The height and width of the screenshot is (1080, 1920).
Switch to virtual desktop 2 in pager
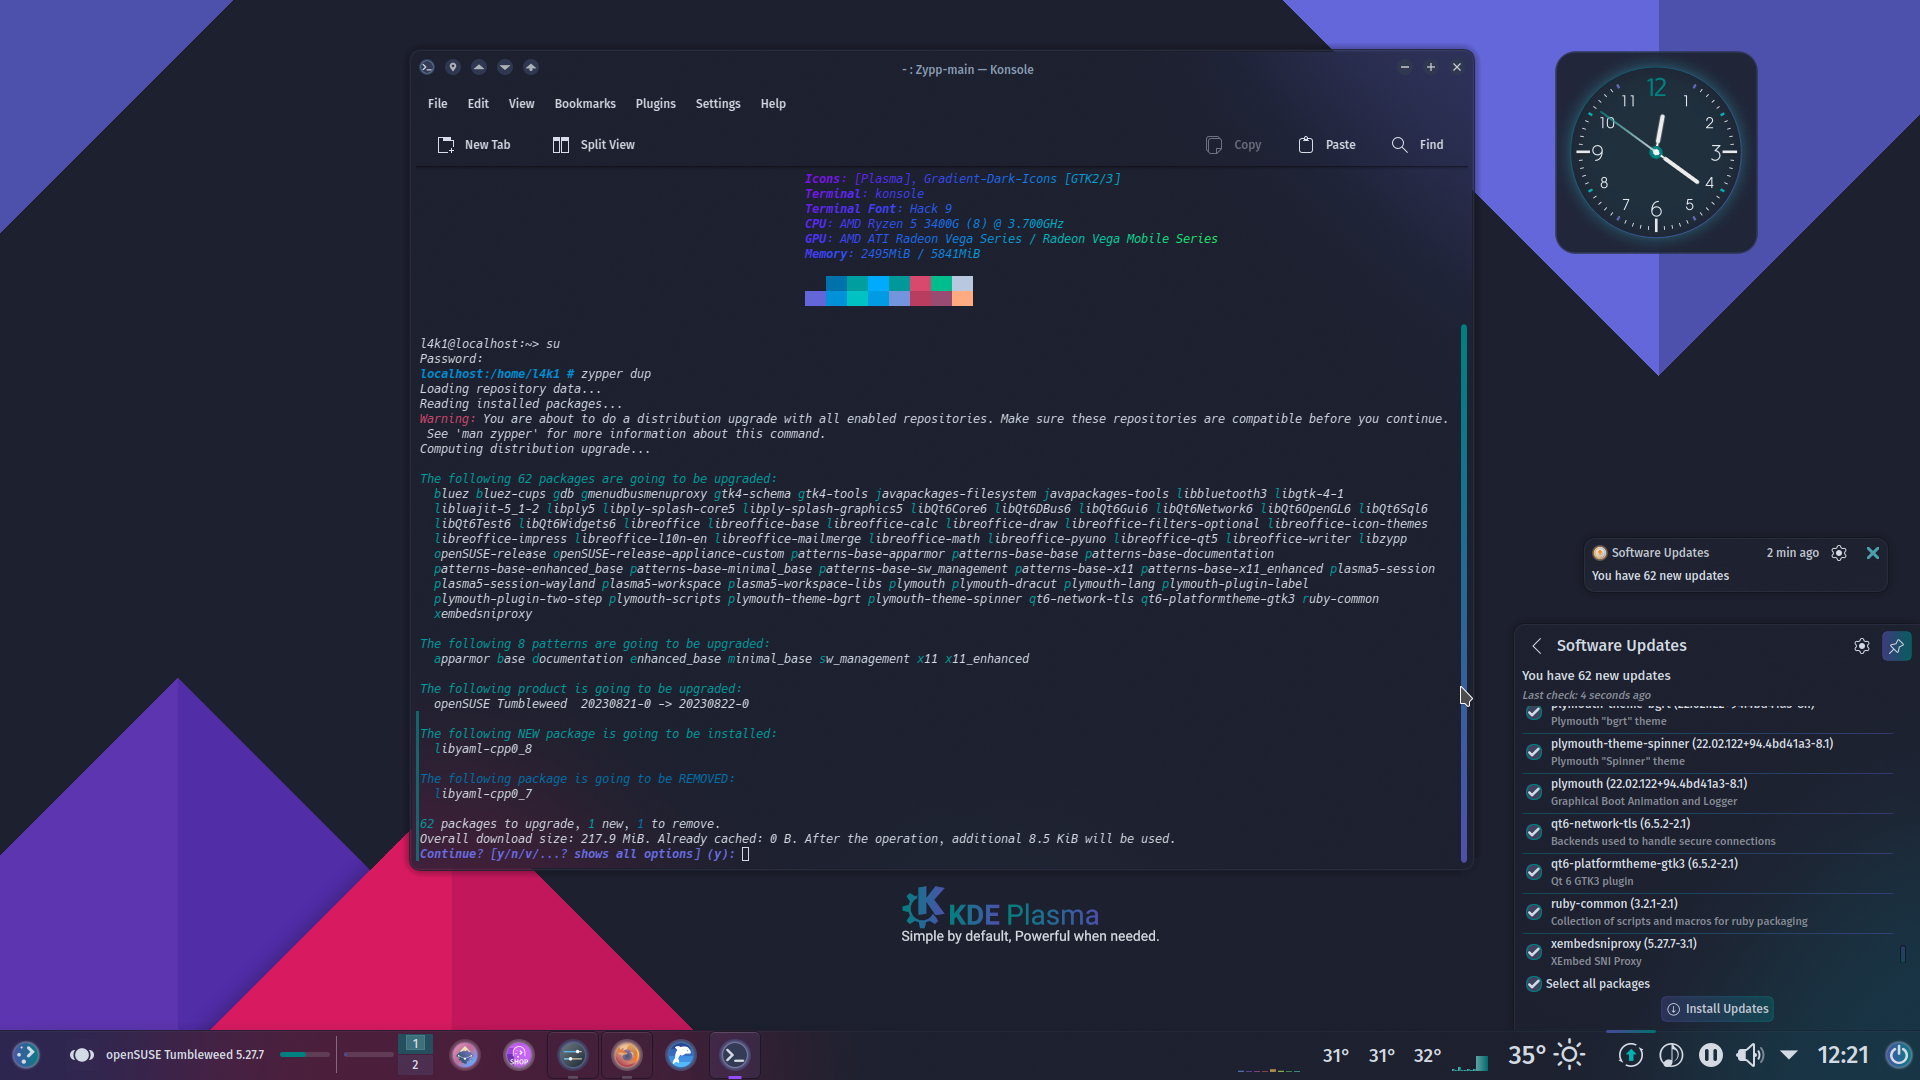pos(415,1065)
